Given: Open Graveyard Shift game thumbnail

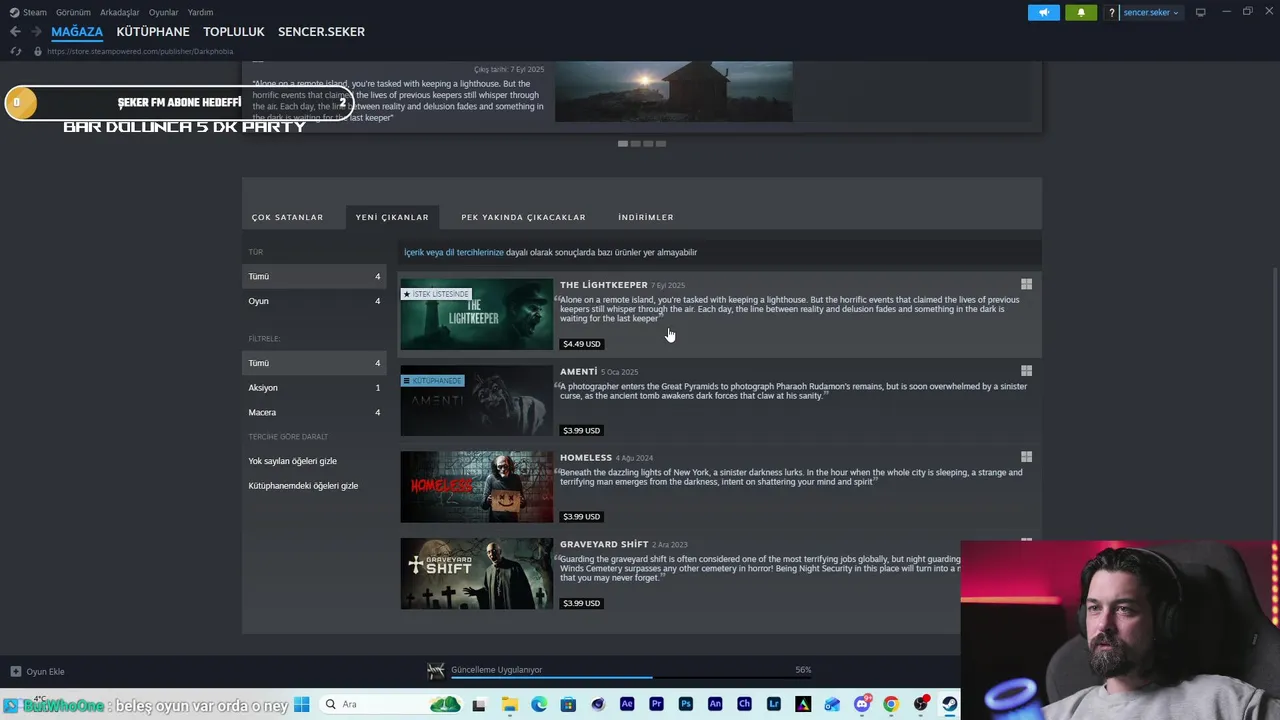Looking at the screenshot, I should click(477, 574).
